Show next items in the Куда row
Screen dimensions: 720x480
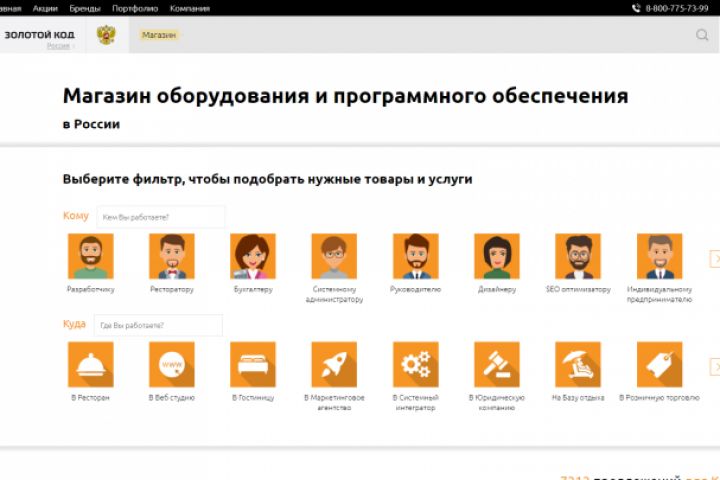tap(715, 367)
